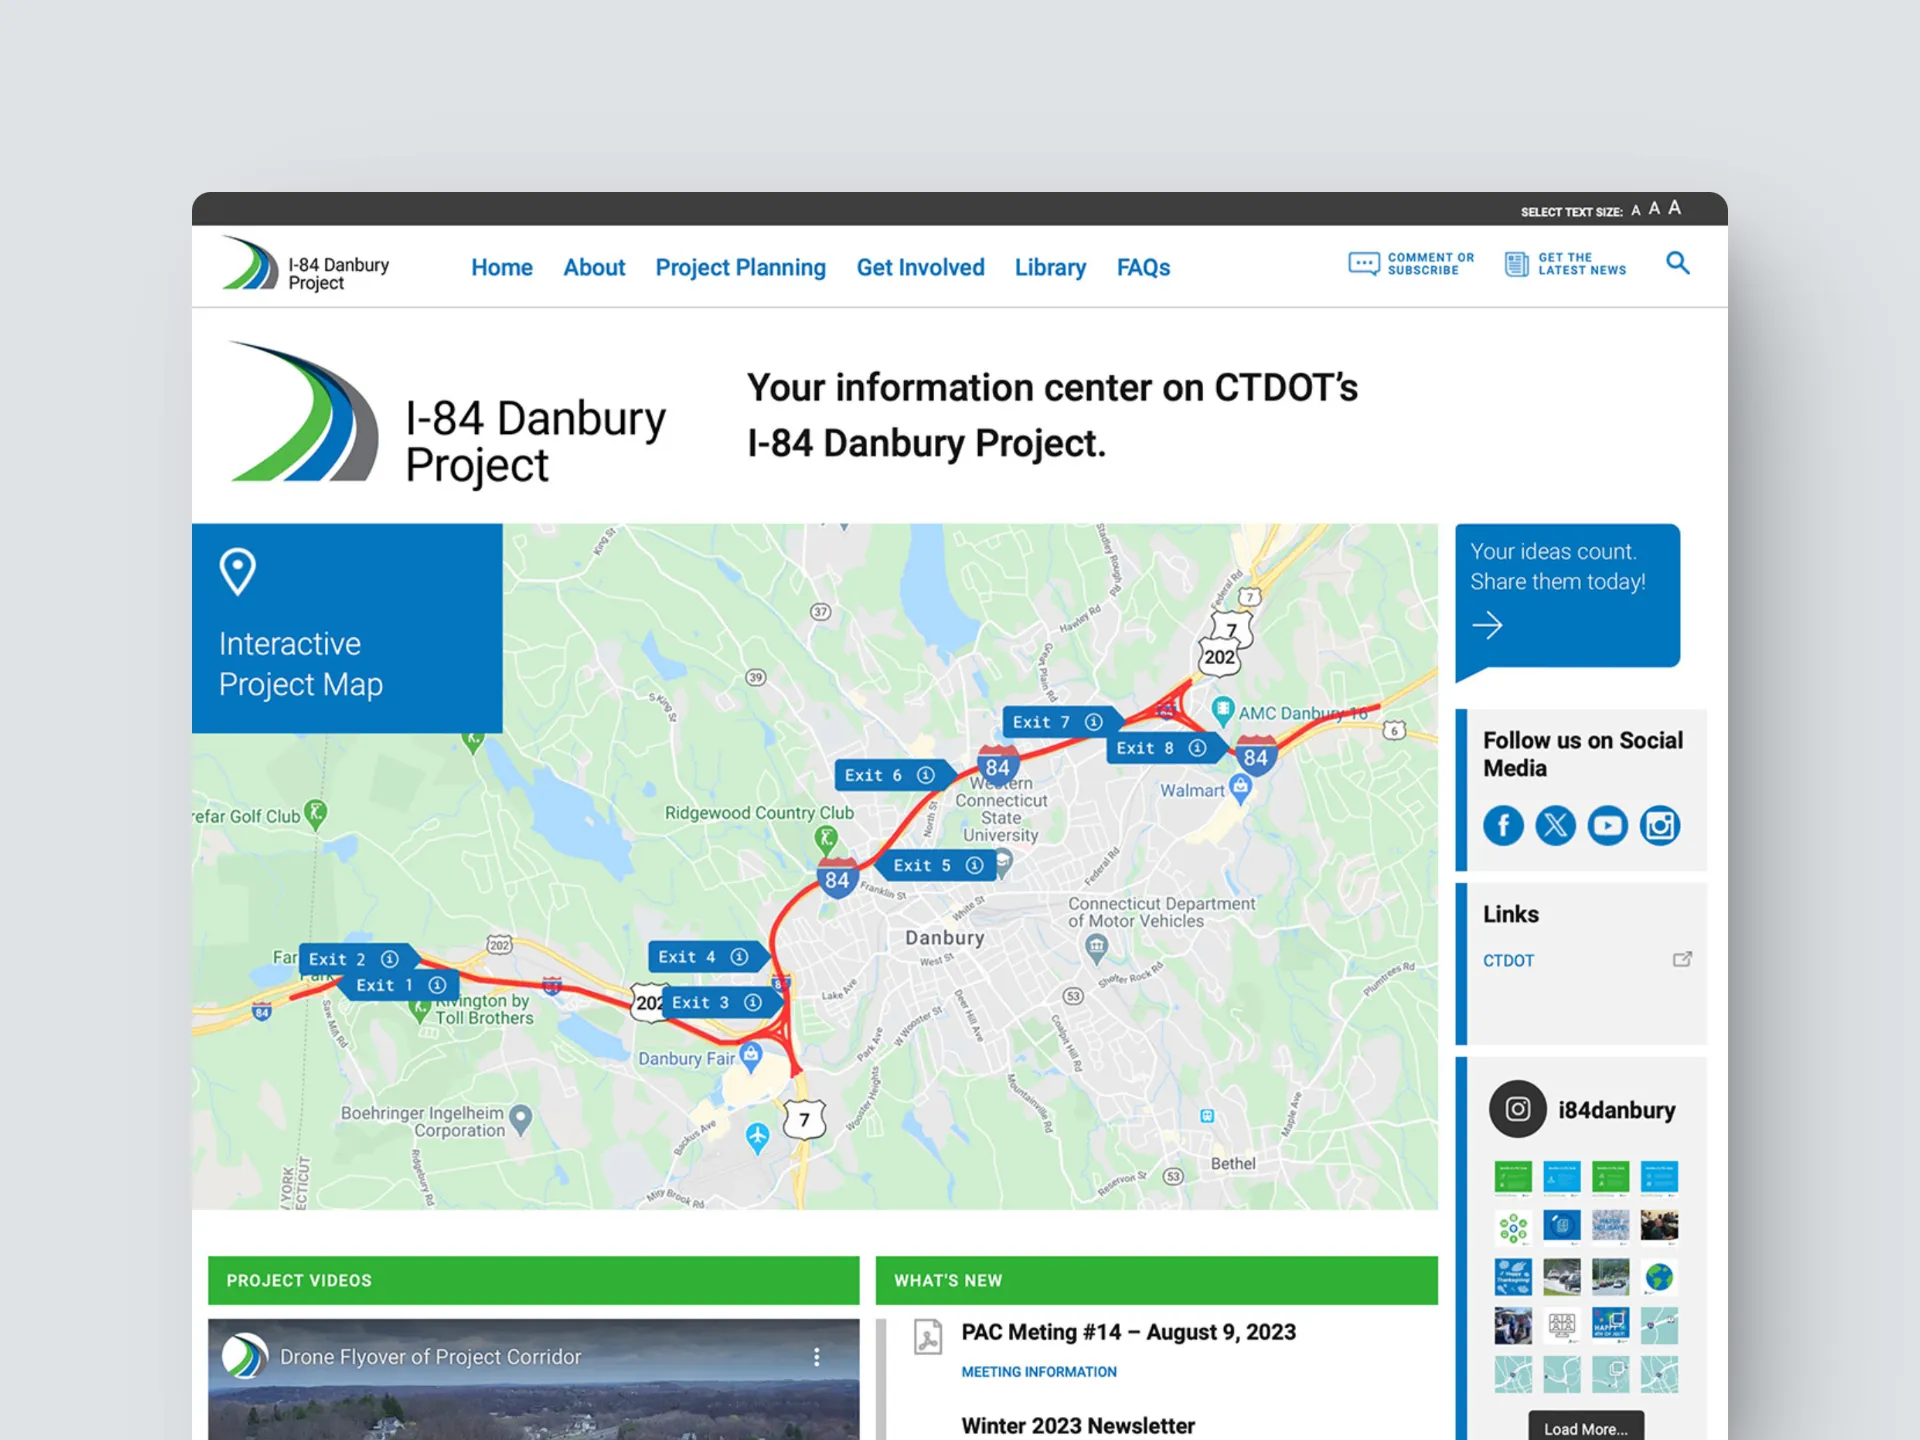
Task: Click the Get the Latest News link text
Action: [x=1582, y=264]
